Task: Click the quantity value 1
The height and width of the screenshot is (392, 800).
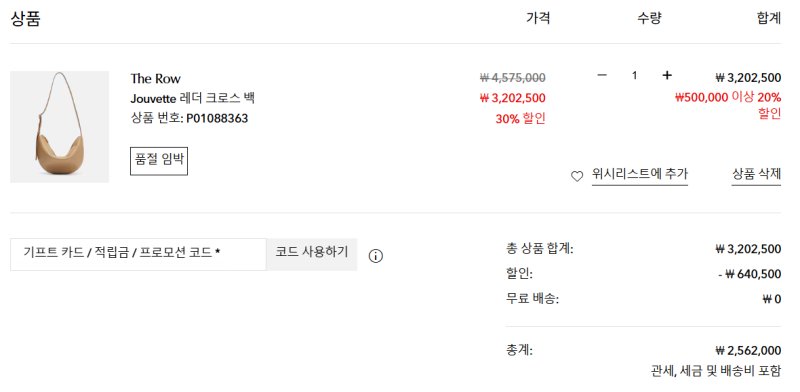Action: (634, 76)
